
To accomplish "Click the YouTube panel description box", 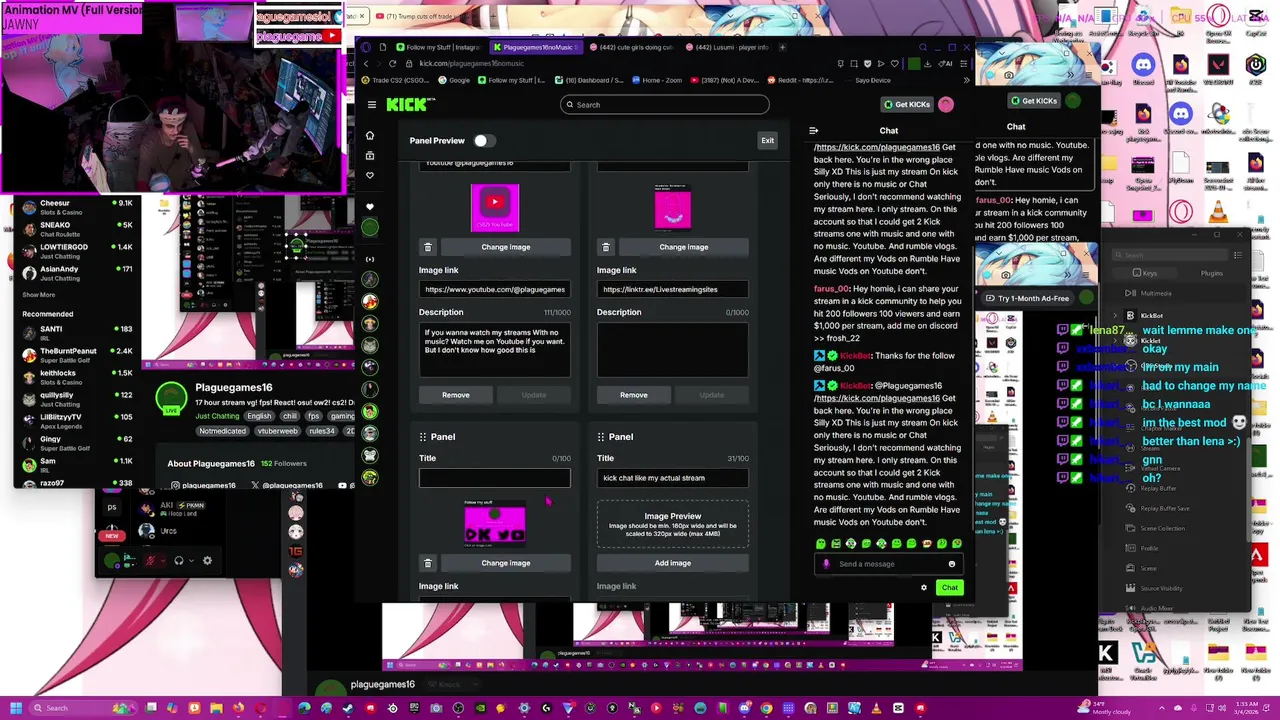I will [x=495, y=350].
